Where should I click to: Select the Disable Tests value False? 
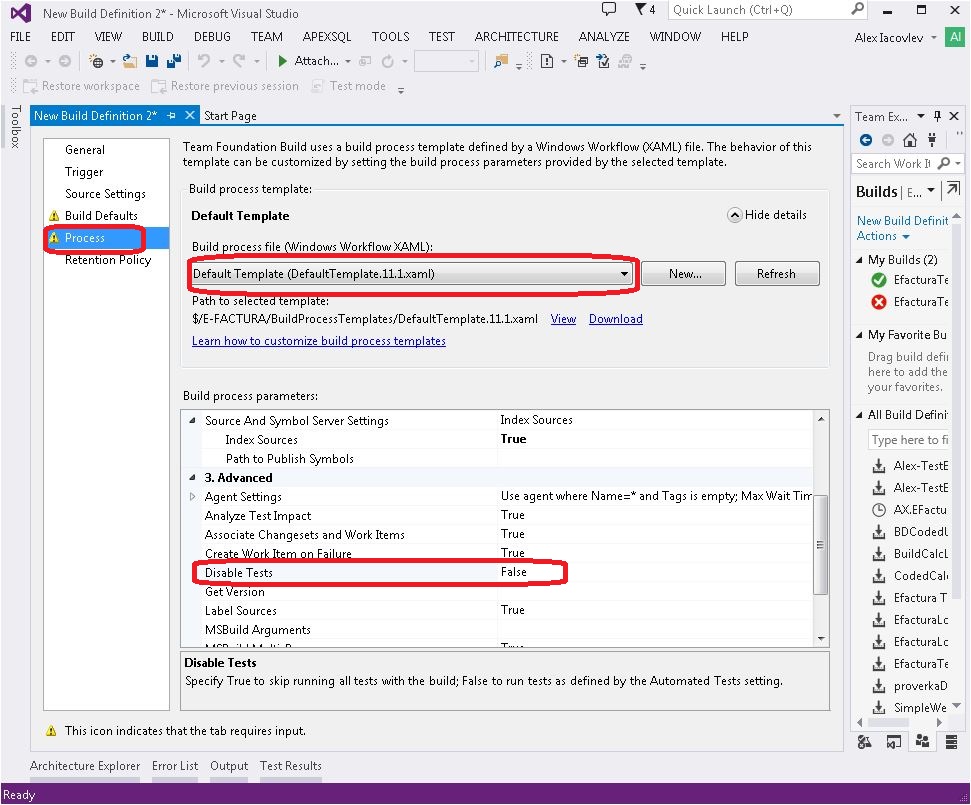tap(513, 572)
